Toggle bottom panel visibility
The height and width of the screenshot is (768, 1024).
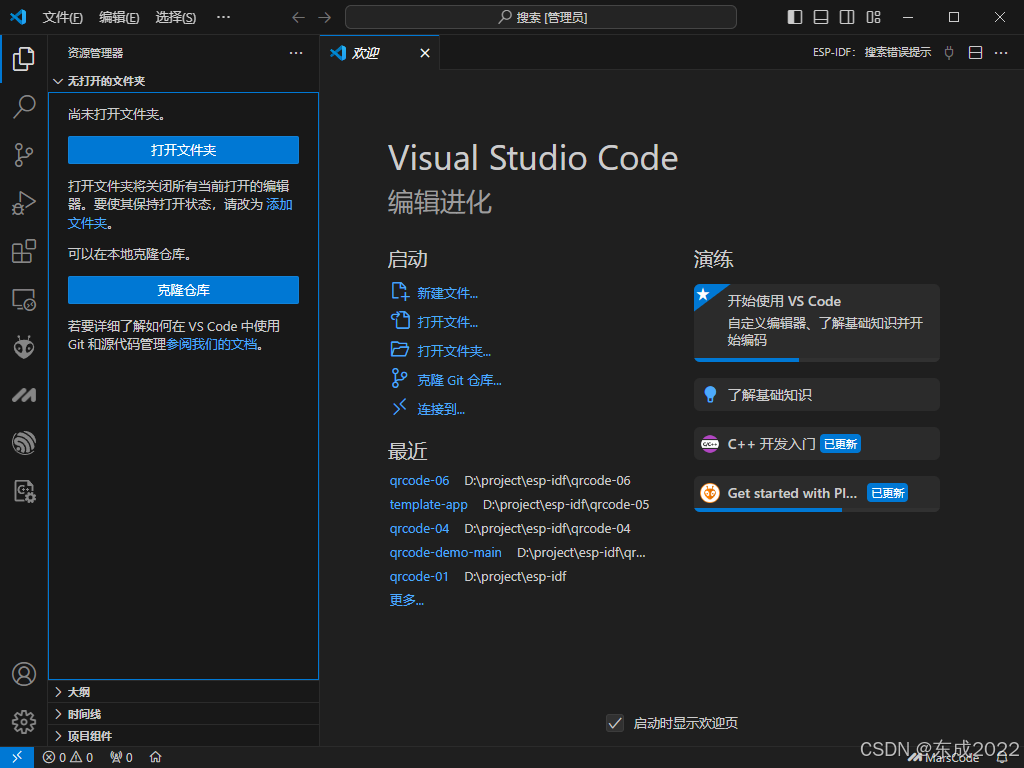click(821, 18)
